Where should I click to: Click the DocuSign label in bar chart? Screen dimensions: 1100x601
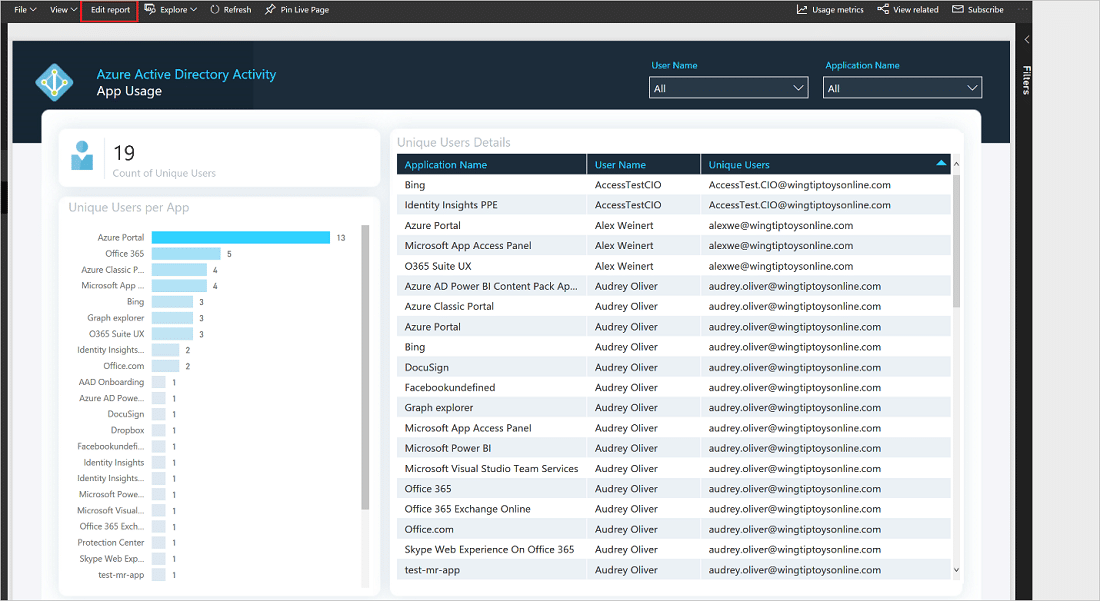pyautogui.click(x=126, y=414)
